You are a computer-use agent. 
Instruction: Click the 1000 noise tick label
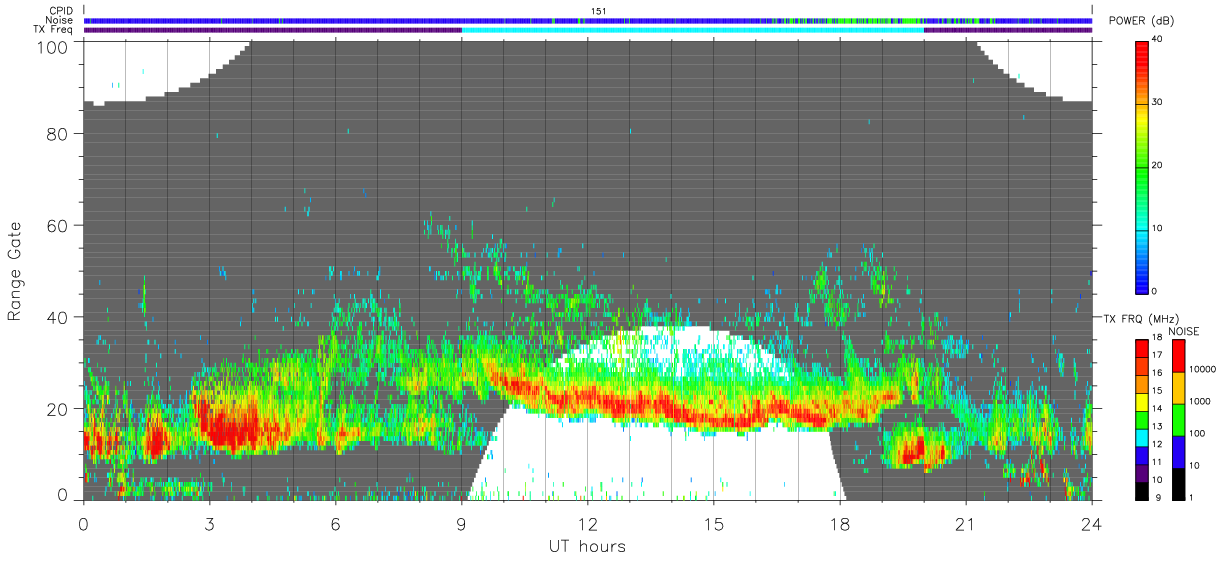(1201, 400)
